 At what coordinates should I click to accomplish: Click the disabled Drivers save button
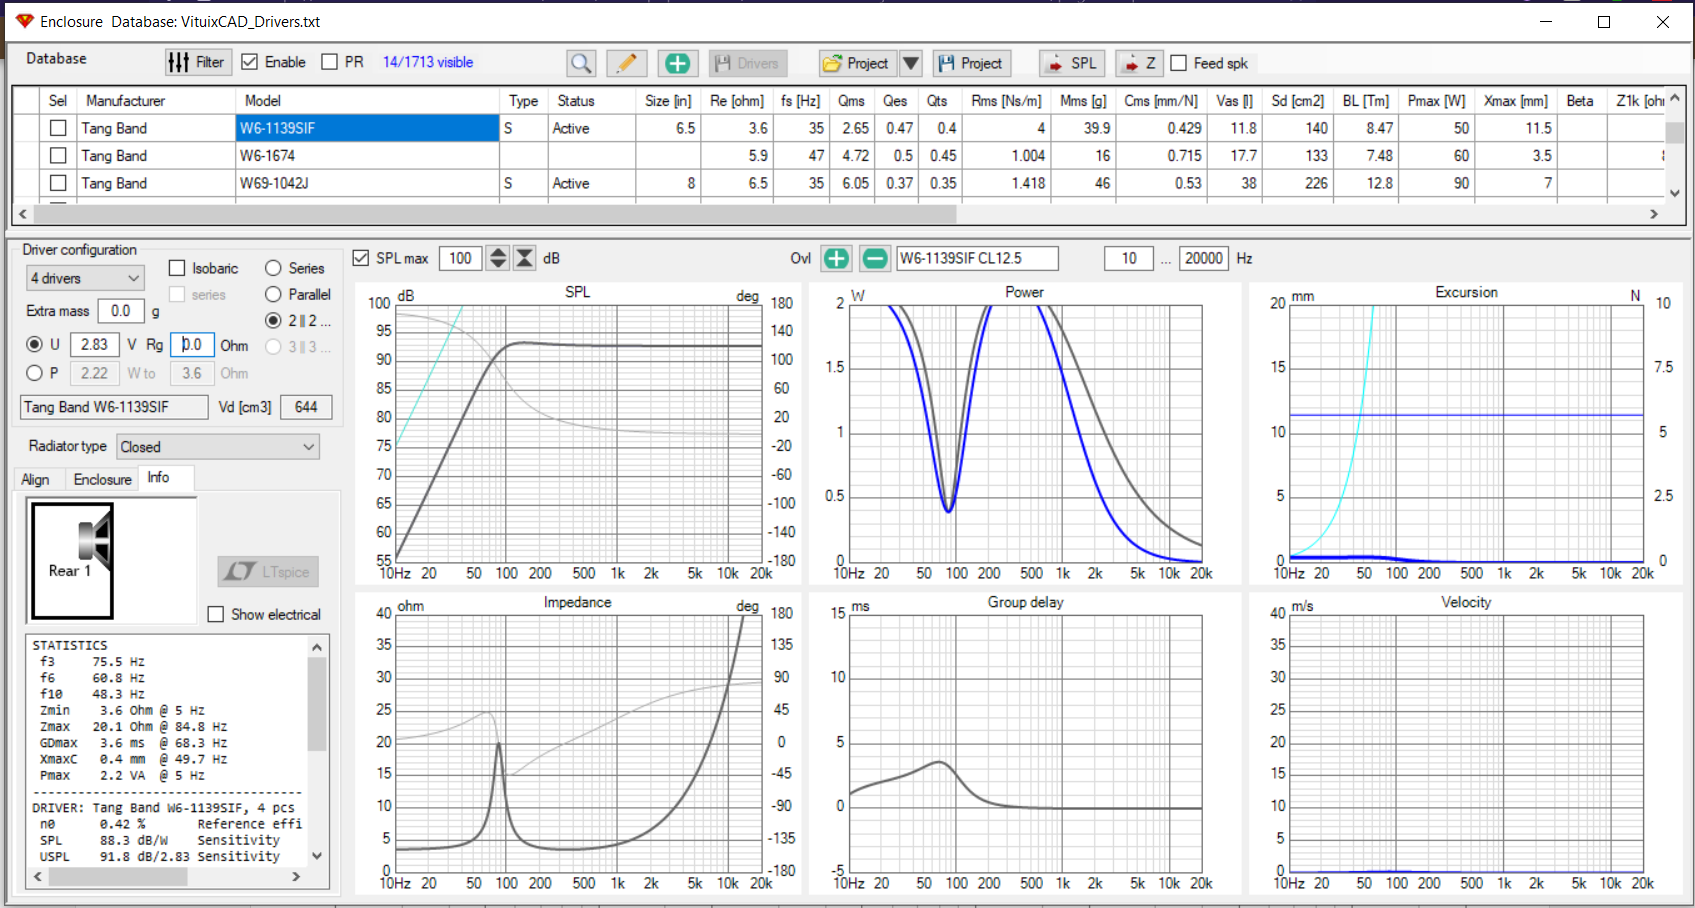pos(748,63)
